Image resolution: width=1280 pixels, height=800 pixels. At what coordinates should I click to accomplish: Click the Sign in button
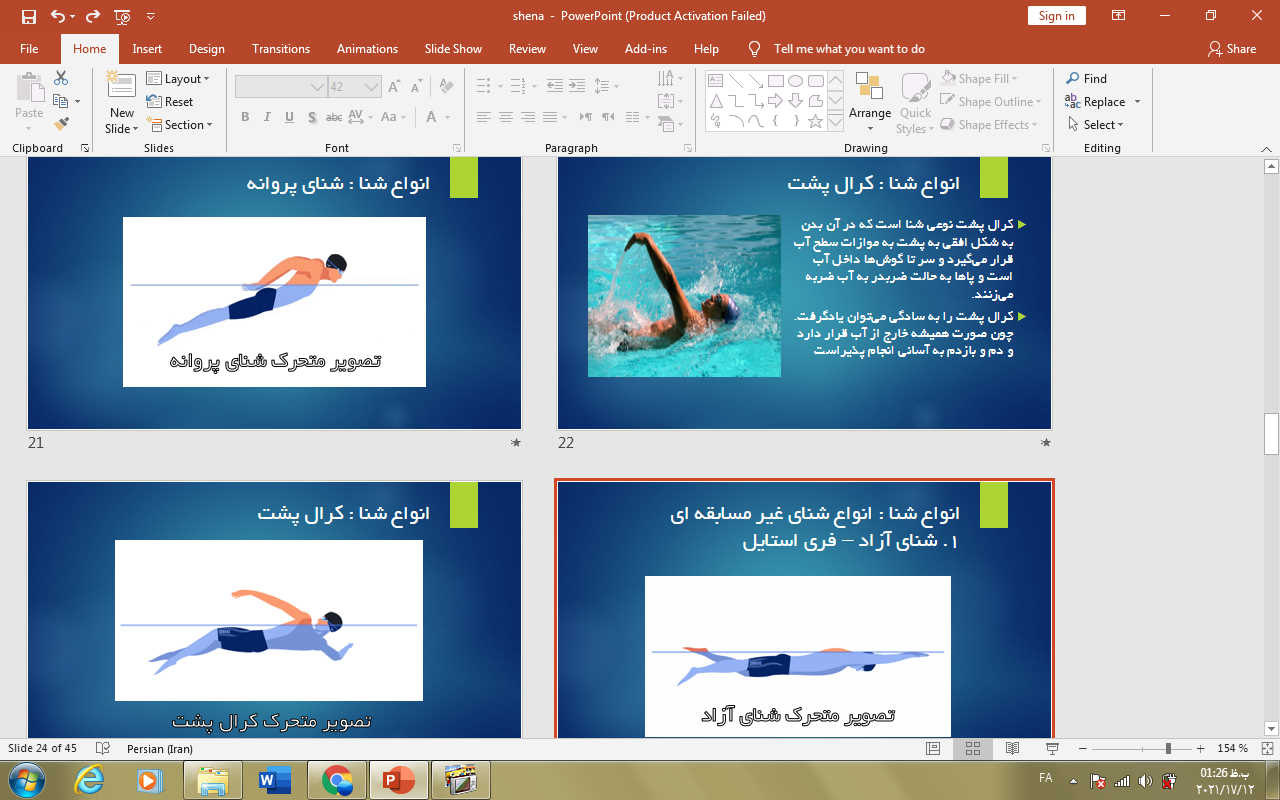pyautogui.click(x=1056, y=15)
